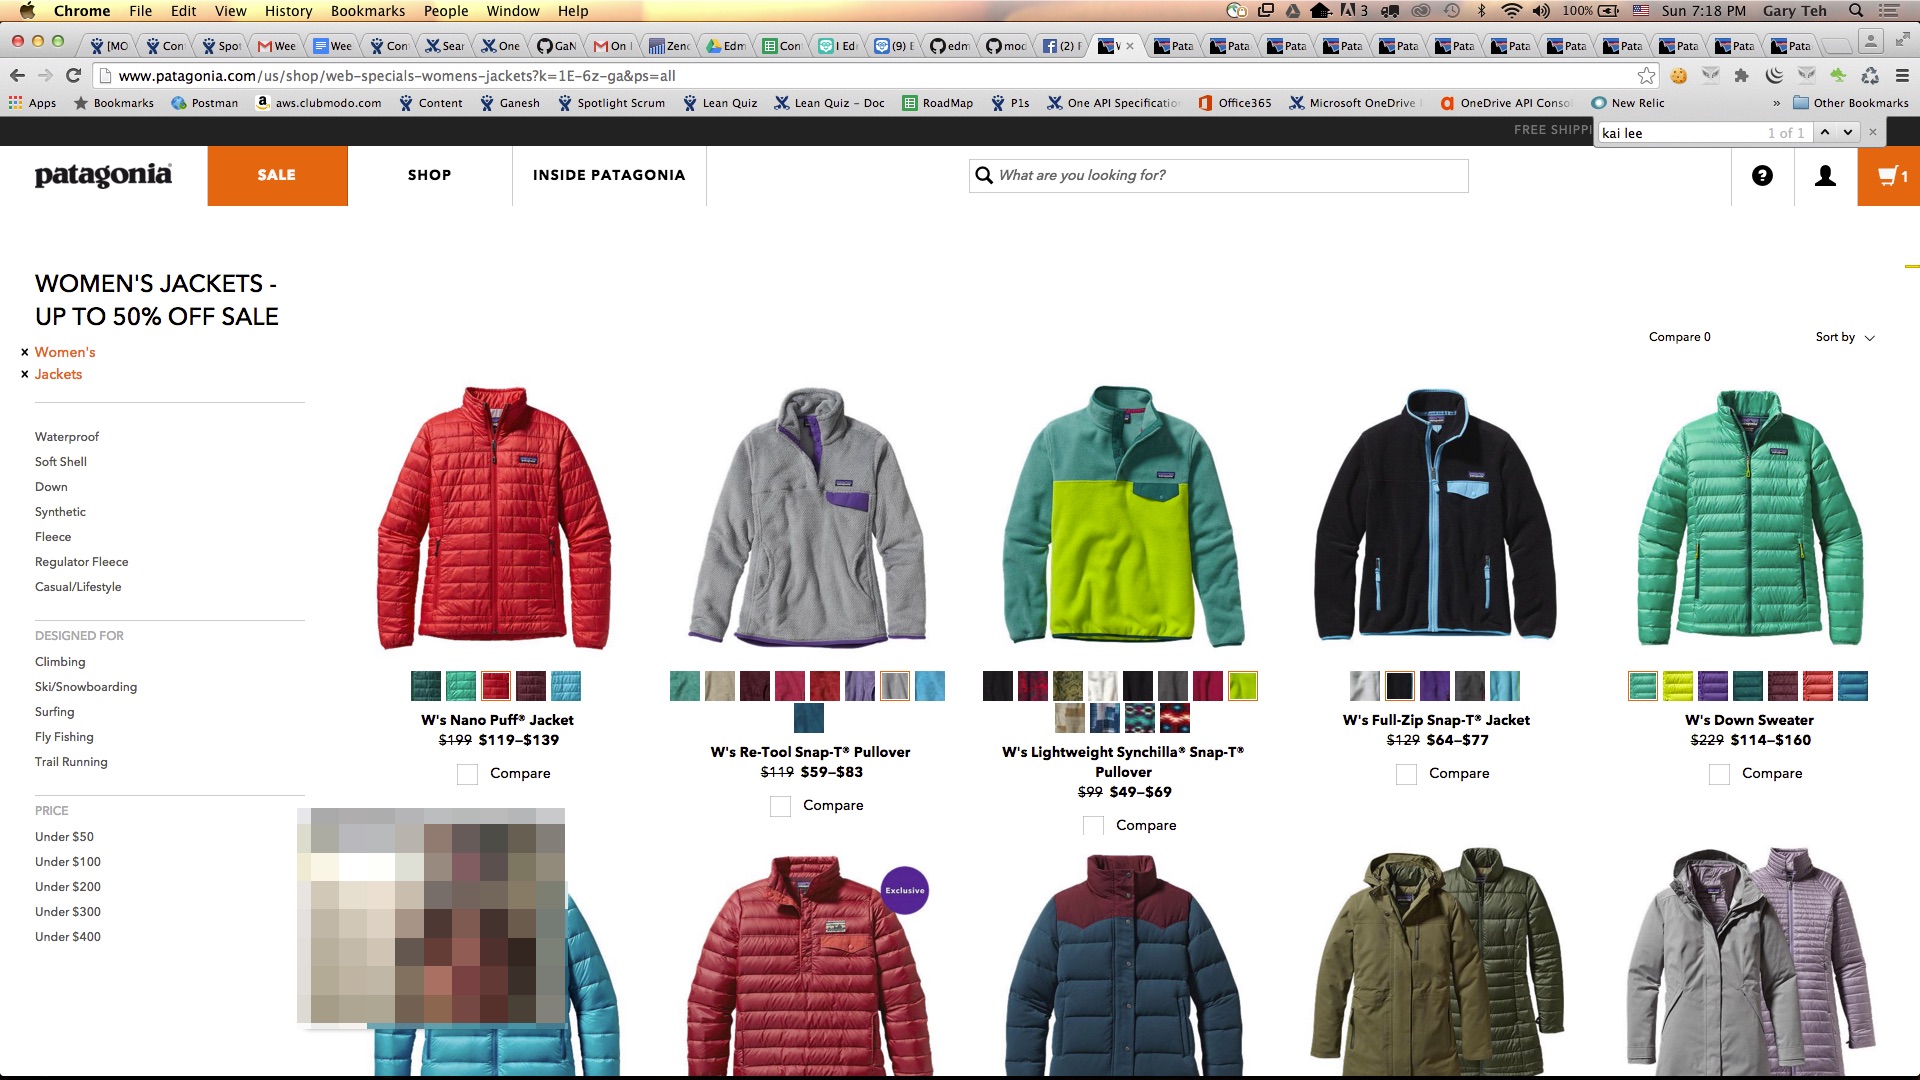1920x1080 pixels.
Task: Click the black Full-Zip Snap-T jacket image
Action: pos(1436,515)
